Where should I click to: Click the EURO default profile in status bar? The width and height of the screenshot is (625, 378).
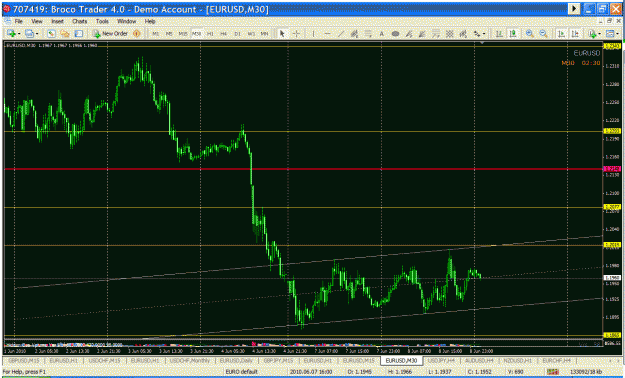click(242, 372)
